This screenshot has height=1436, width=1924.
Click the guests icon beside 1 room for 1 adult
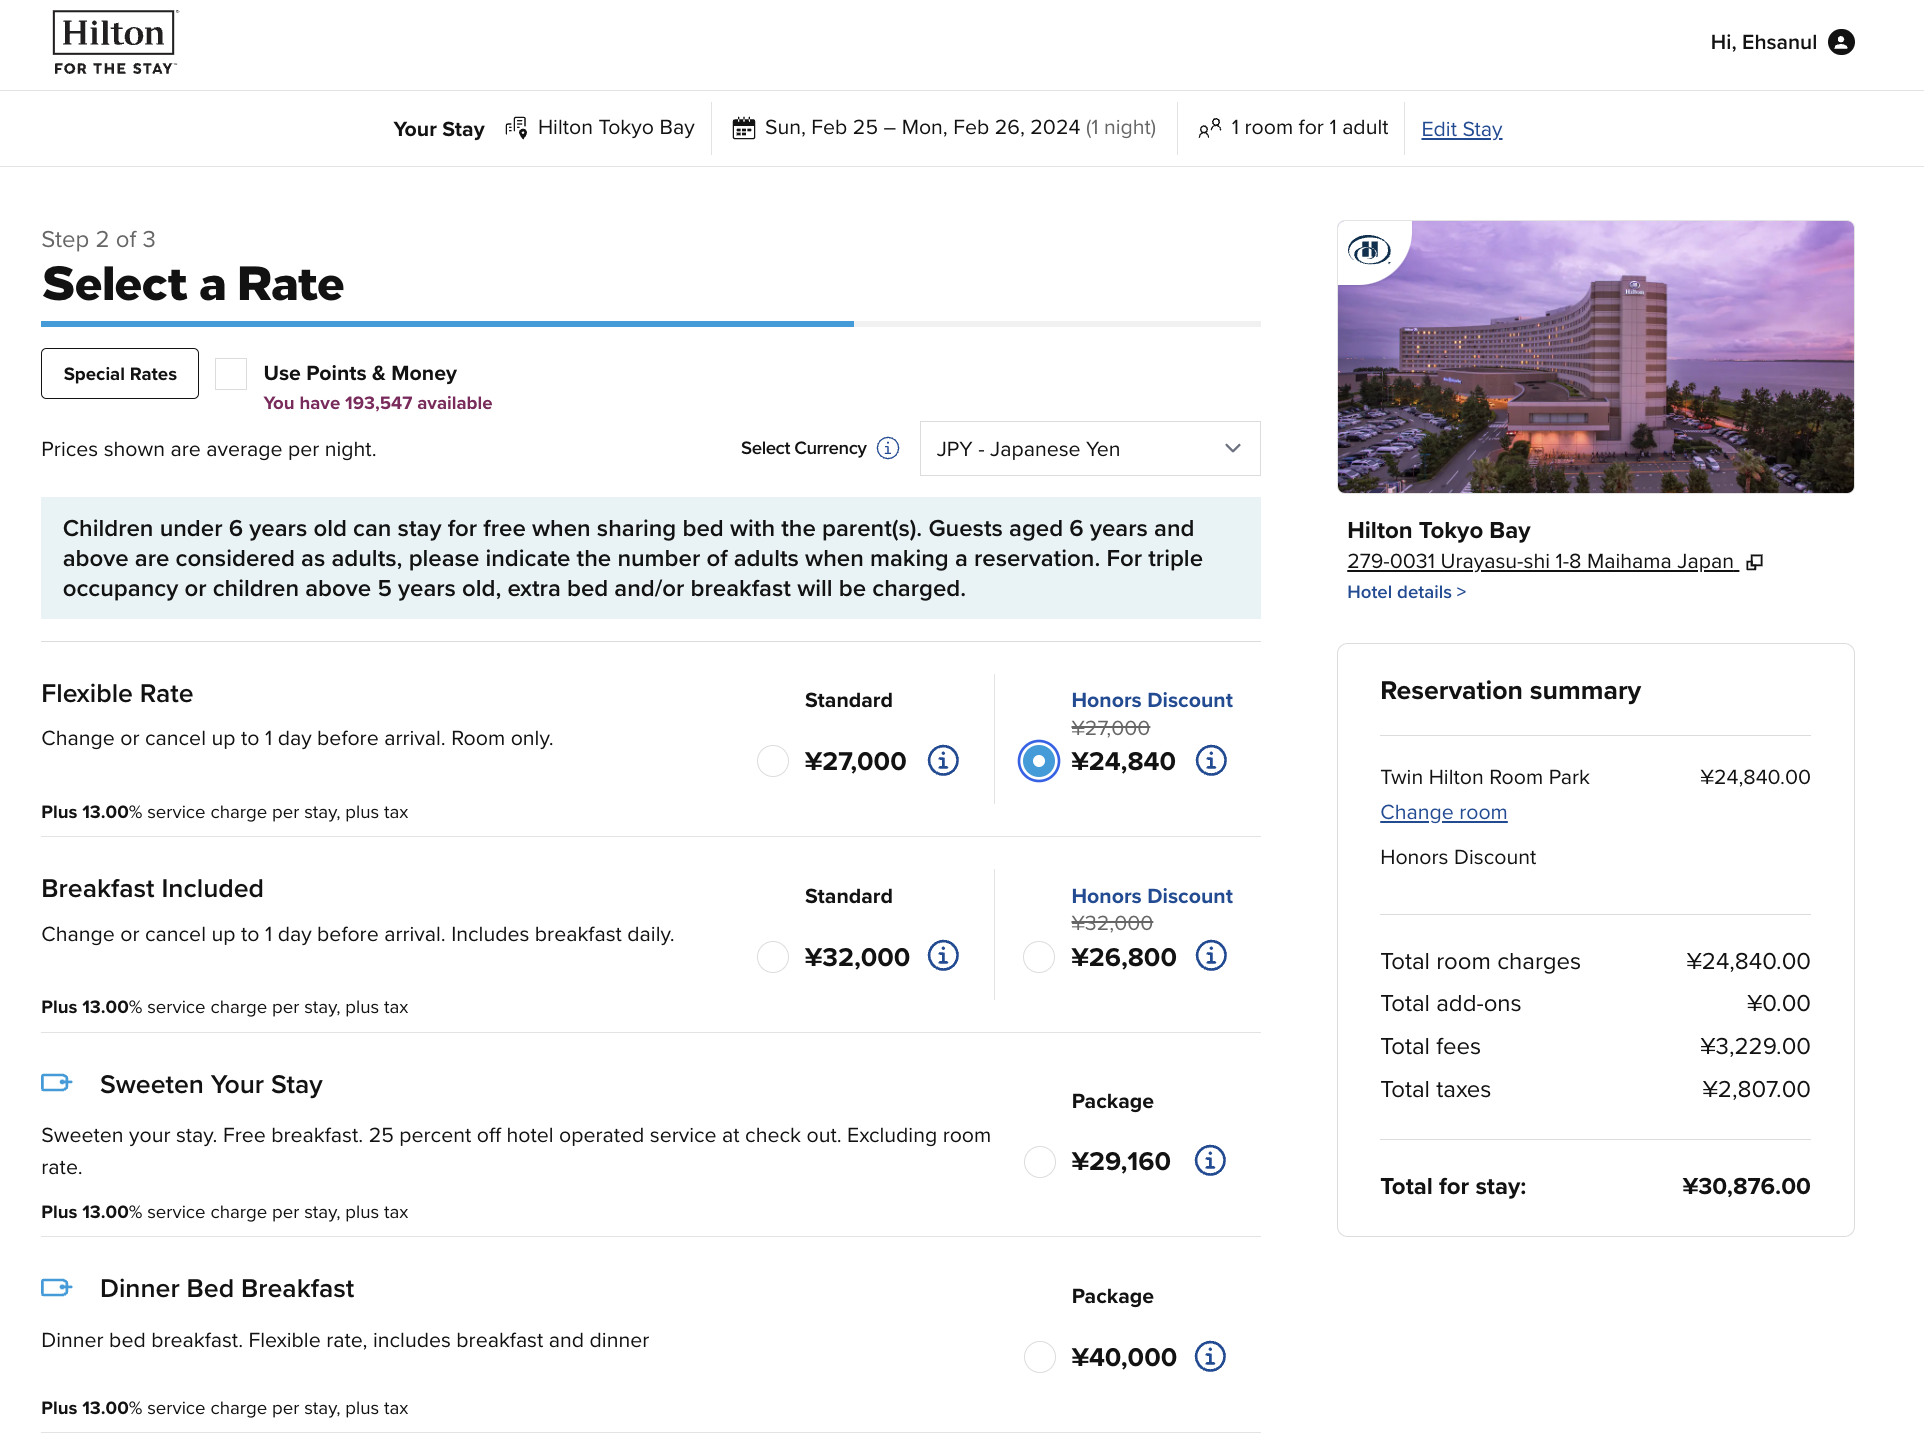coord(1209,128)
